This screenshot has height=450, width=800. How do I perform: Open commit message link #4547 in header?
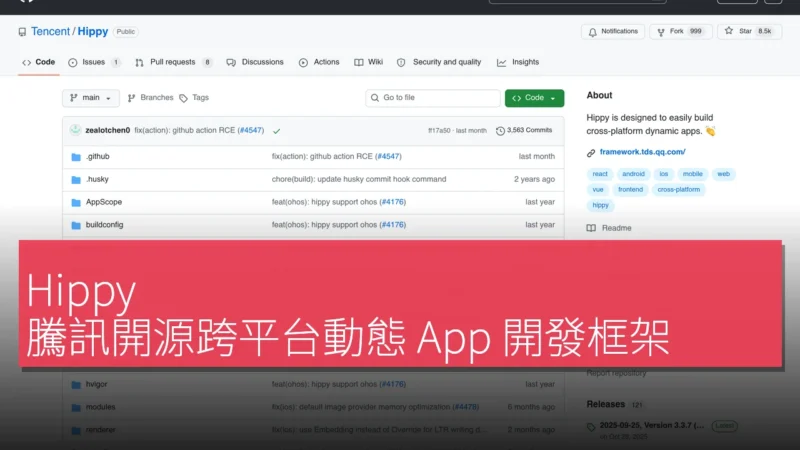click(x=251, y=131)
